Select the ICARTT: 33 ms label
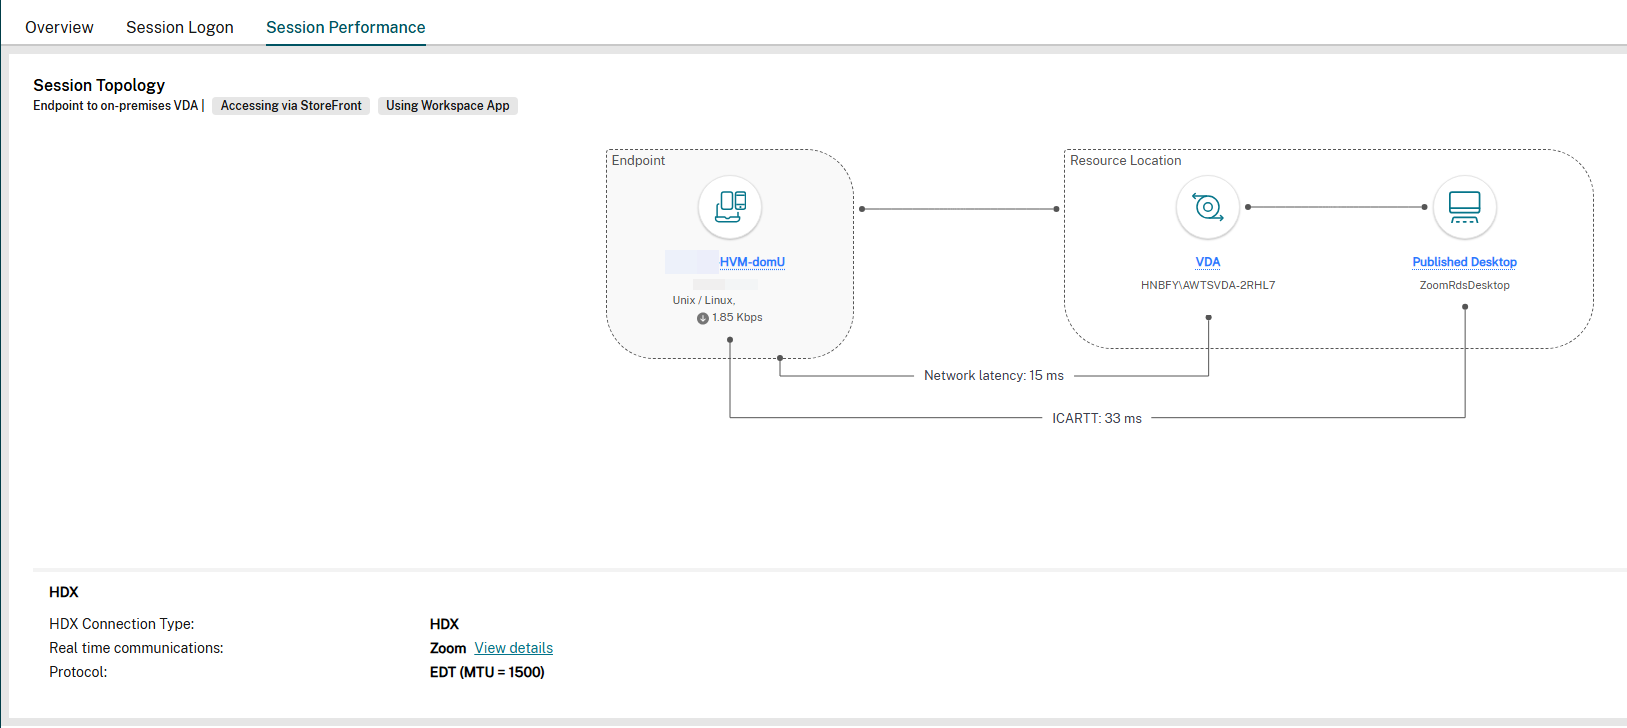 click(x=1096, y=419)
